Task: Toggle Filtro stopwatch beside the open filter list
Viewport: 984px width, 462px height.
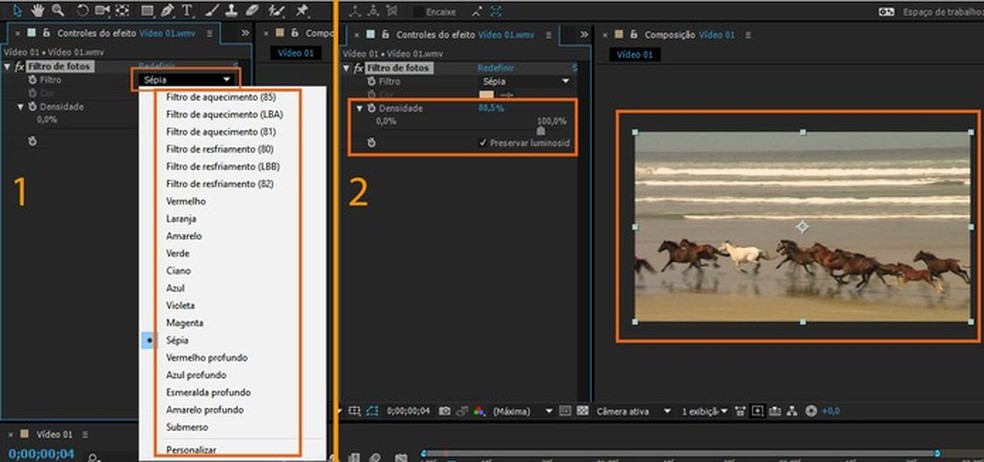Action: (33, 80)
